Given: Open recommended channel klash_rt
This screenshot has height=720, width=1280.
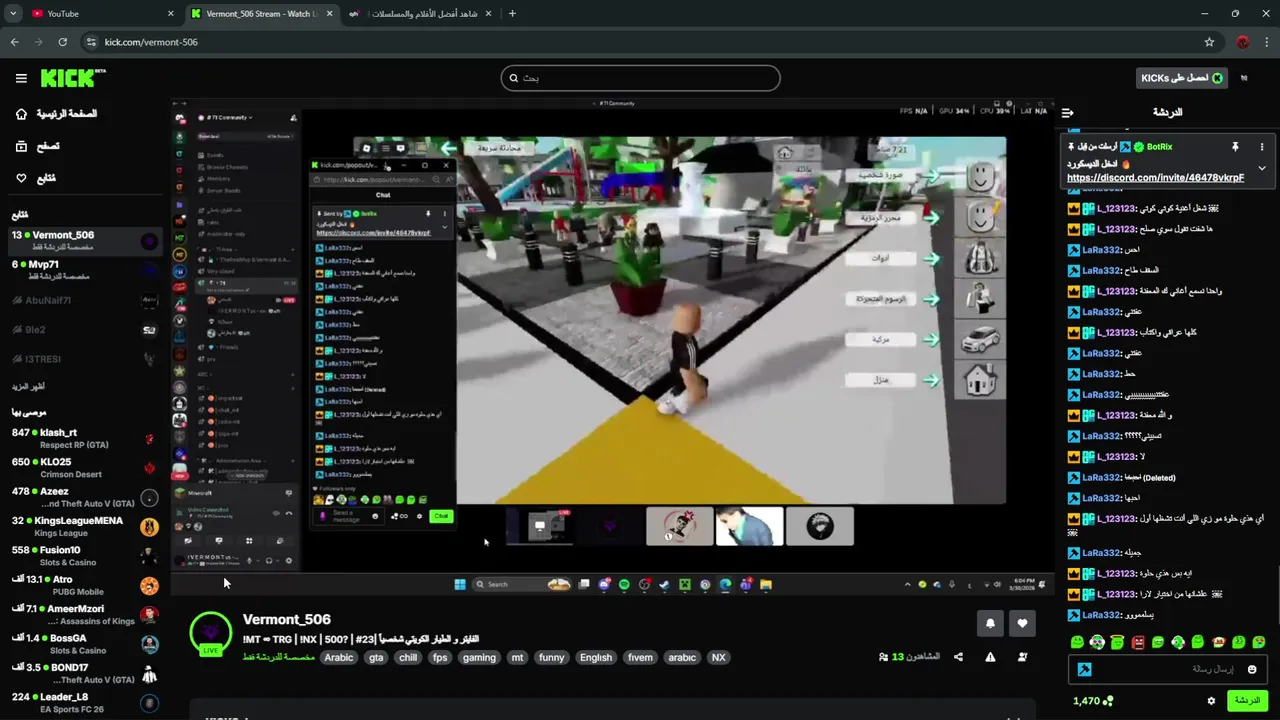Looking at the screenshot, I should point(84,438).
